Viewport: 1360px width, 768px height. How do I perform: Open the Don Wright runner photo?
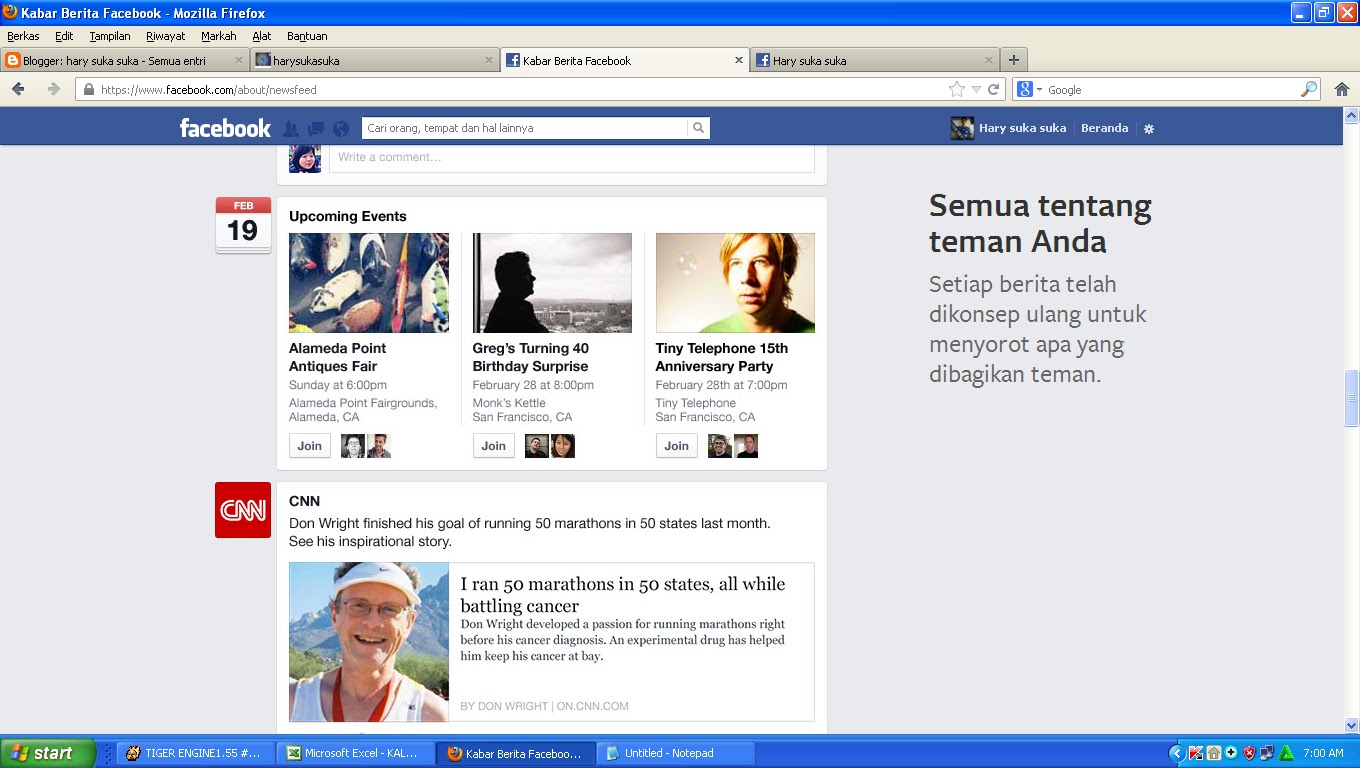(x=369, y=642)
